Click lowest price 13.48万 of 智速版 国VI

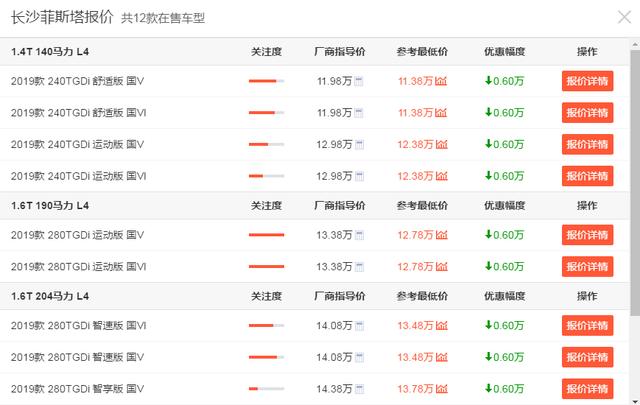click(x=416, y=326)
